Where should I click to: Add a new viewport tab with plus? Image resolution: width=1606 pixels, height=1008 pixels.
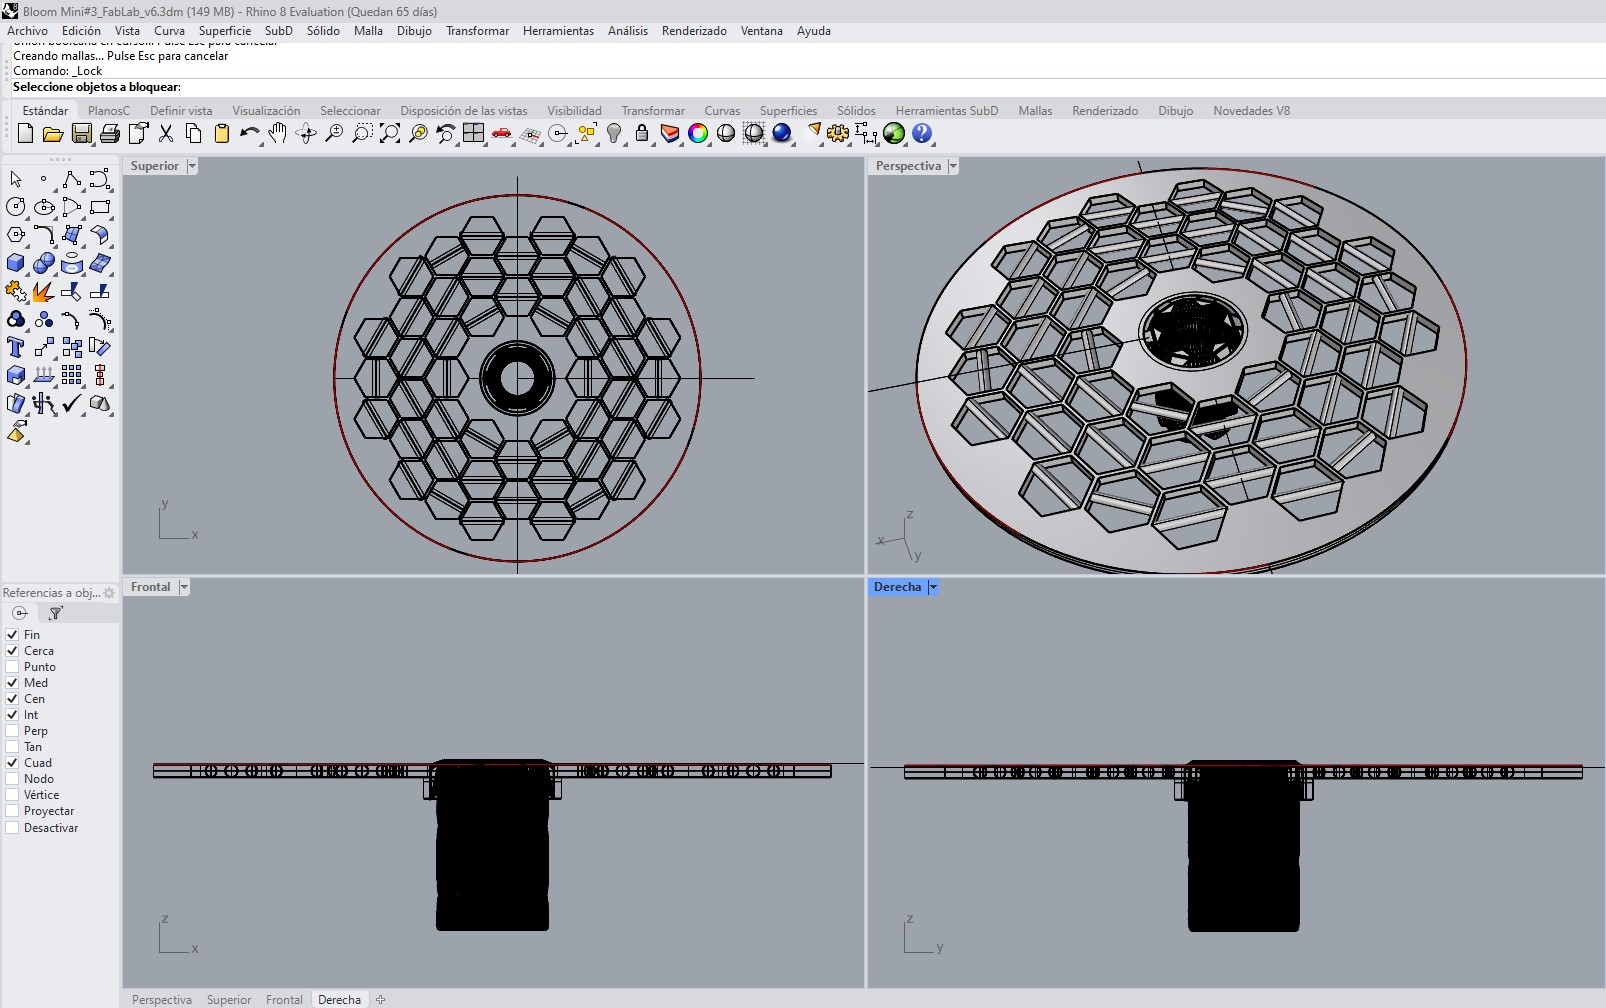[380, 1000]
